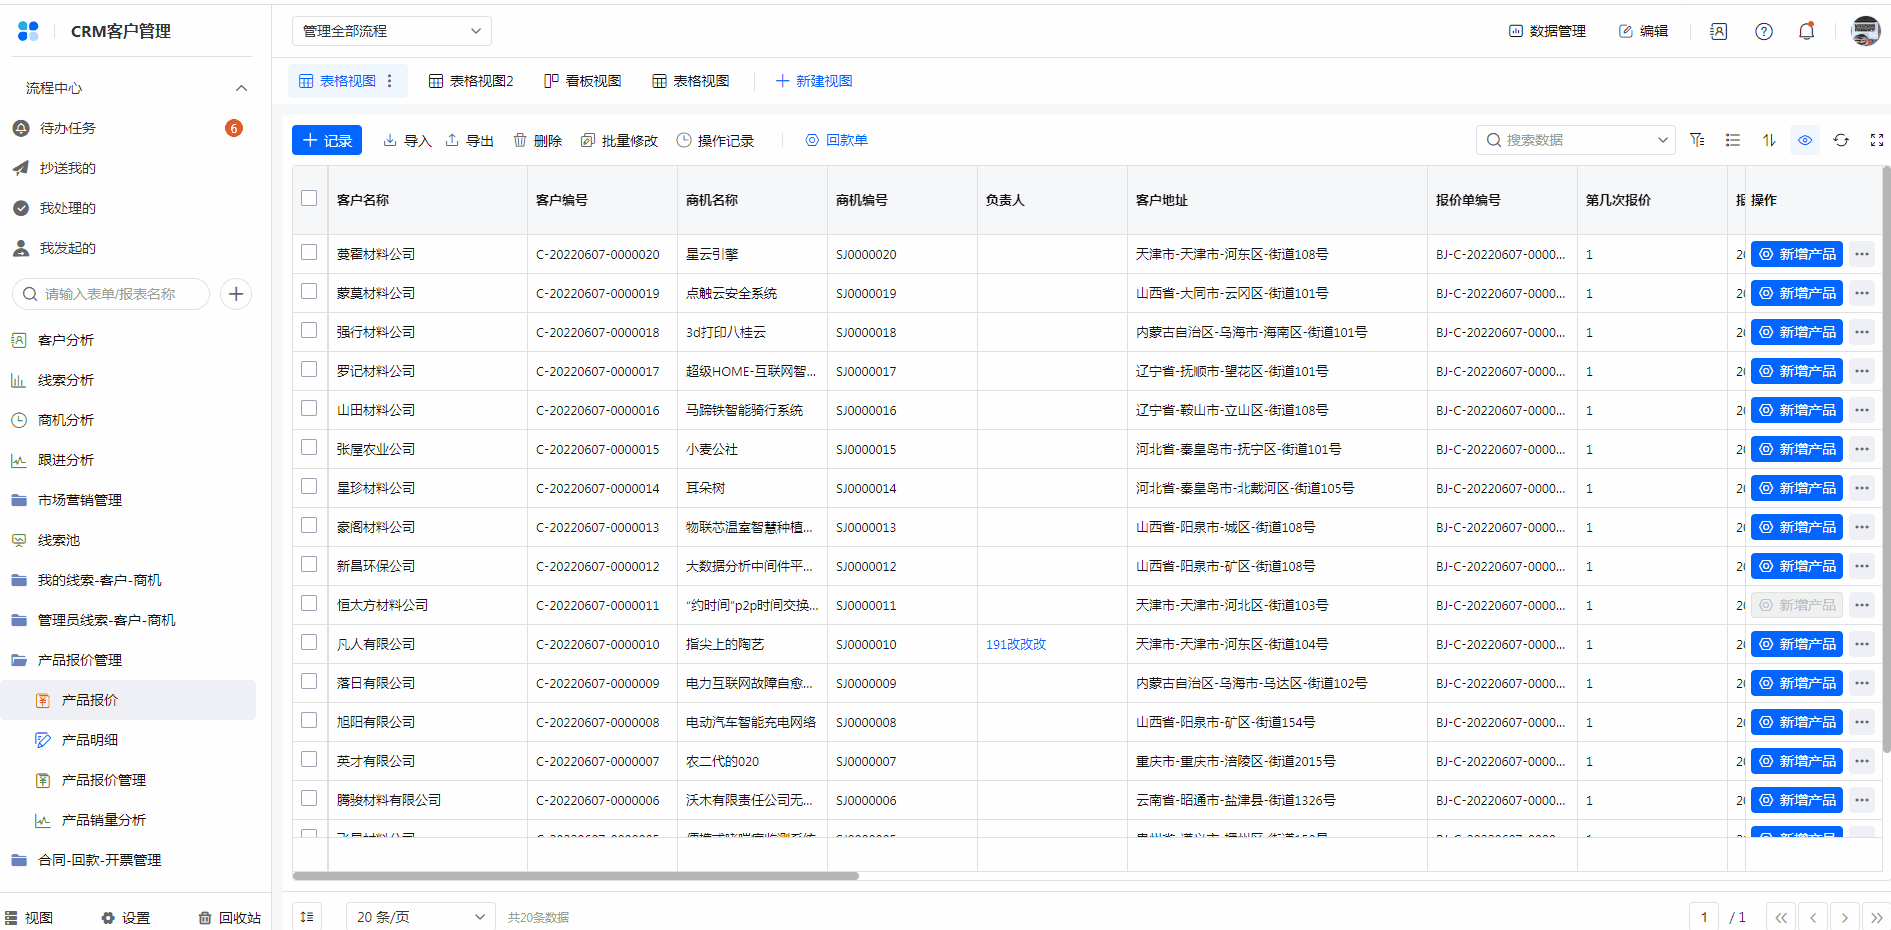The height and width of the screenshot is (930, 1891).
Task: Open more options for 蒙莫材料公司 row
Action: pyautogui.click(x=1861, y=293)
